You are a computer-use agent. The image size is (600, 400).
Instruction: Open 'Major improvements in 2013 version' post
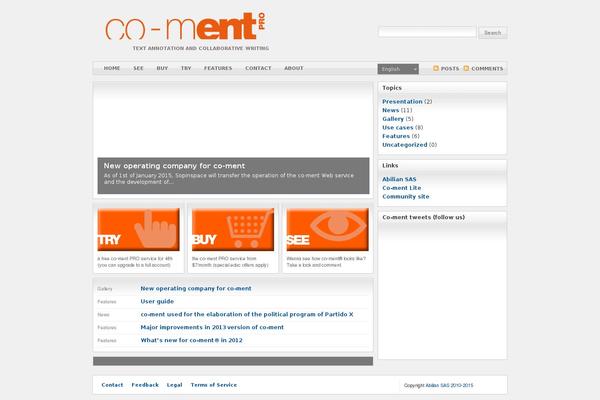click(212, 327)
